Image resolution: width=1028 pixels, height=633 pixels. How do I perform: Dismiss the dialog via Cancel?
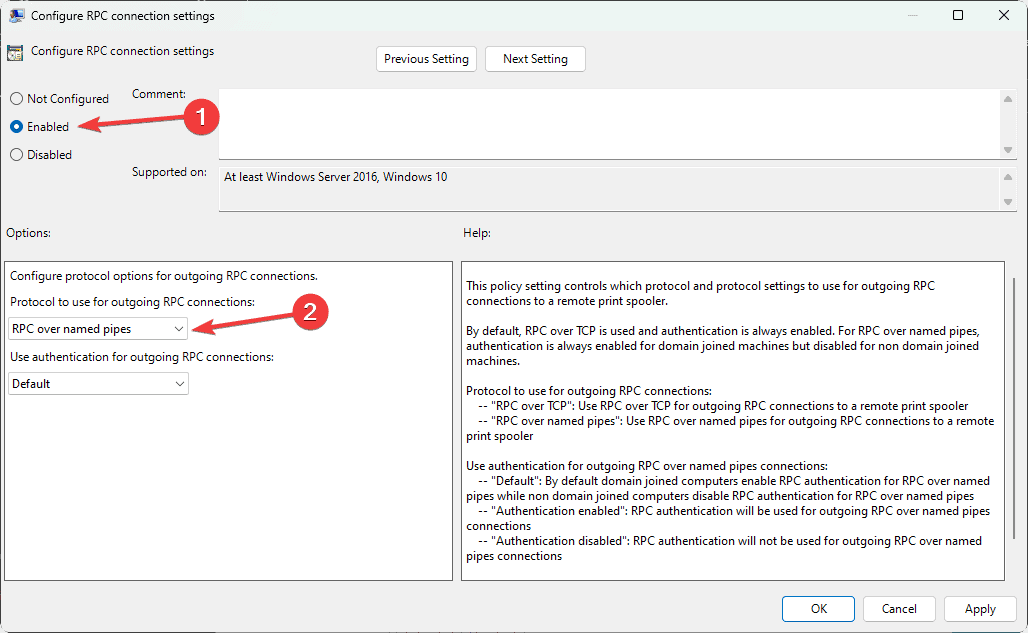tap(898, 608)
